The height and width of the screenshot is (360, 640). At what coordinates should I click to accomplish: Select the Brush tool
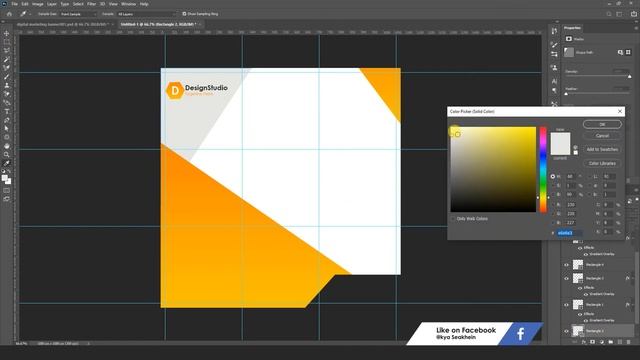point(7,77)
